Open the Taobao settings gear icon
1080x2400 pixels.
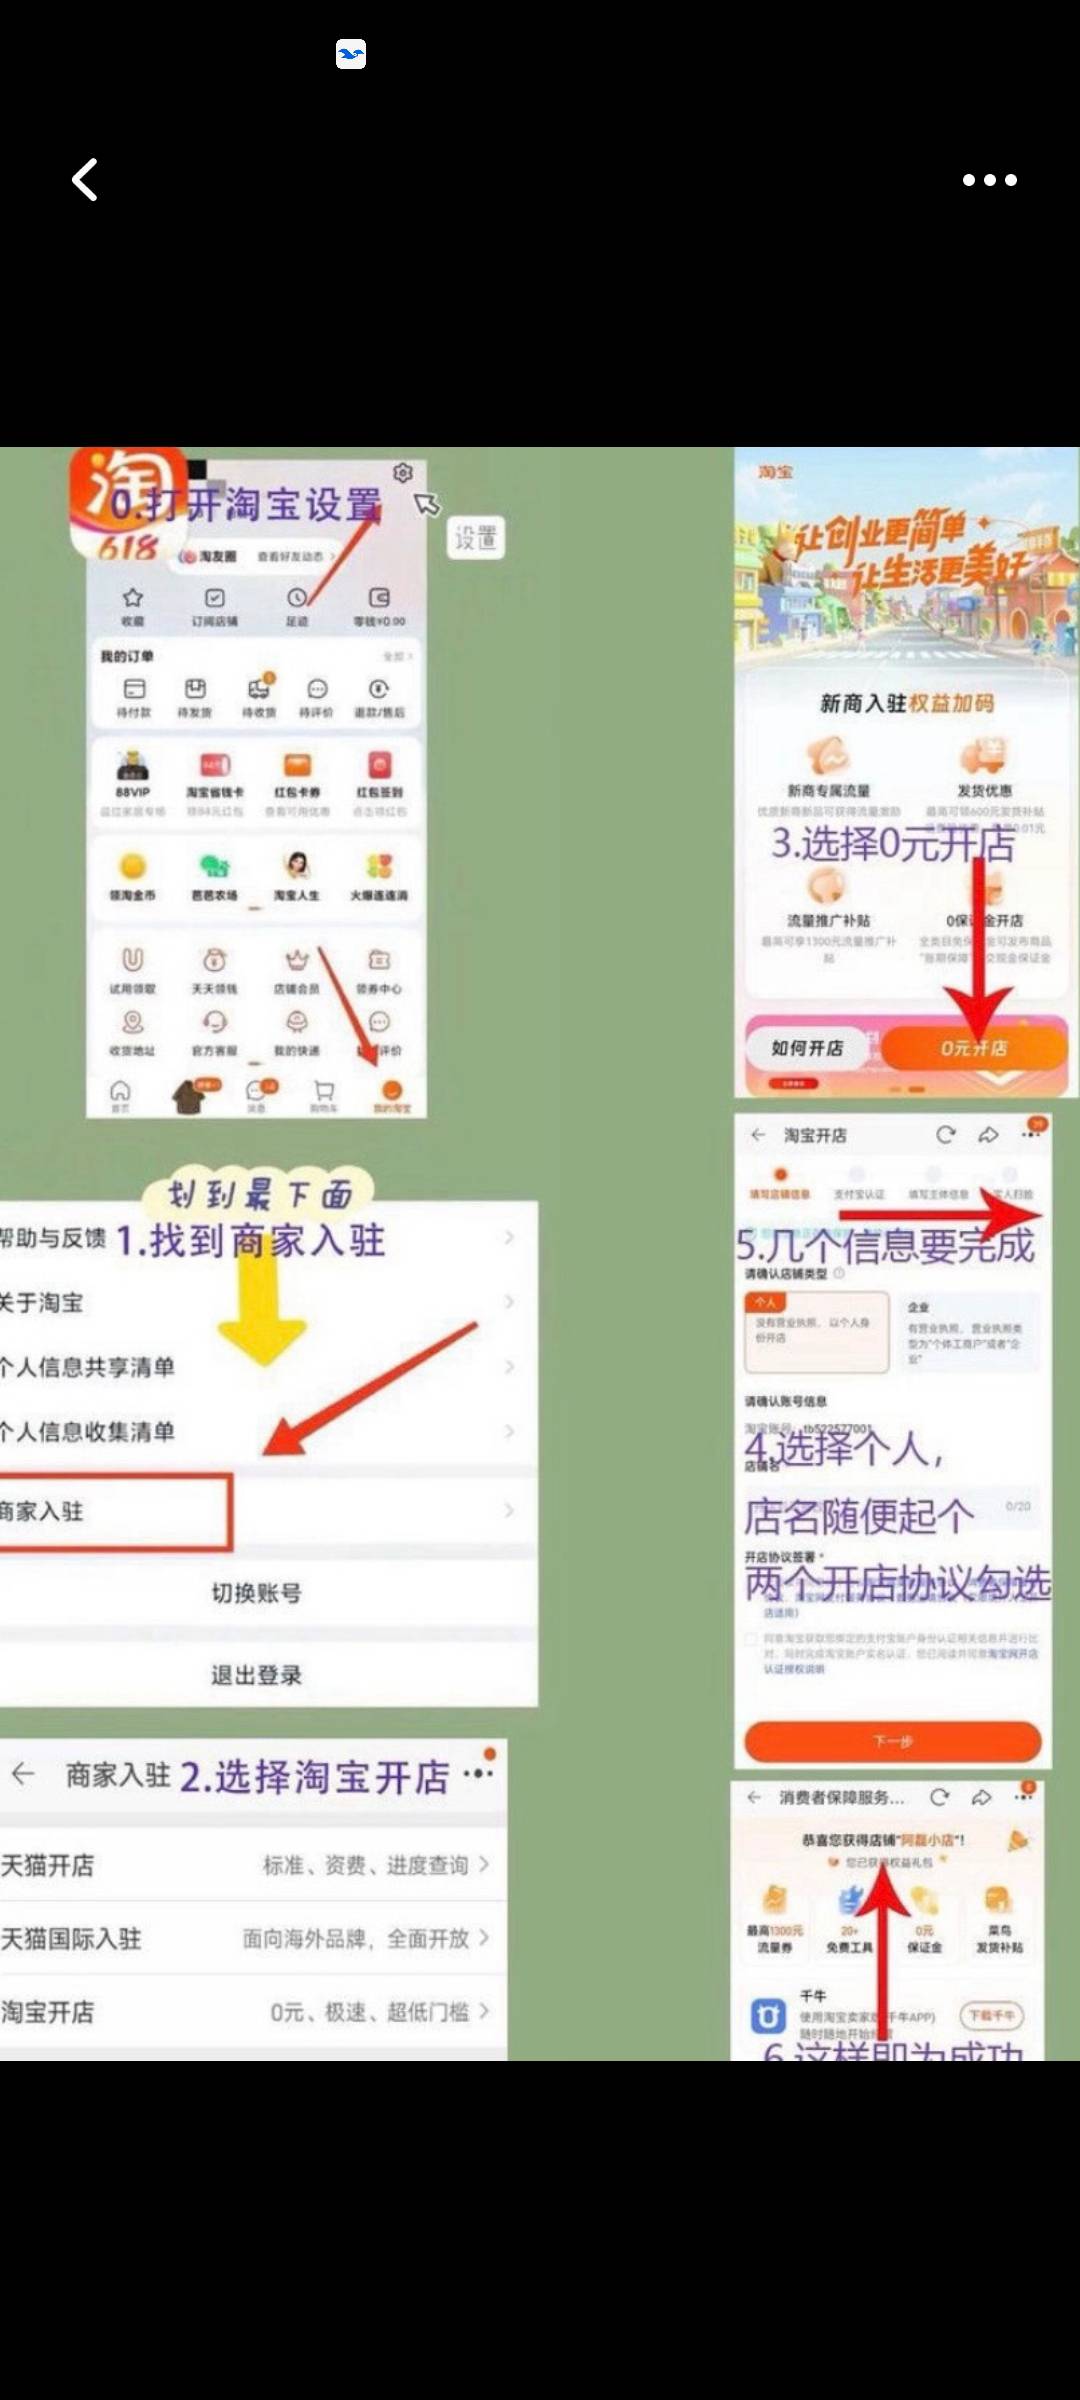[x=403, y=473]
